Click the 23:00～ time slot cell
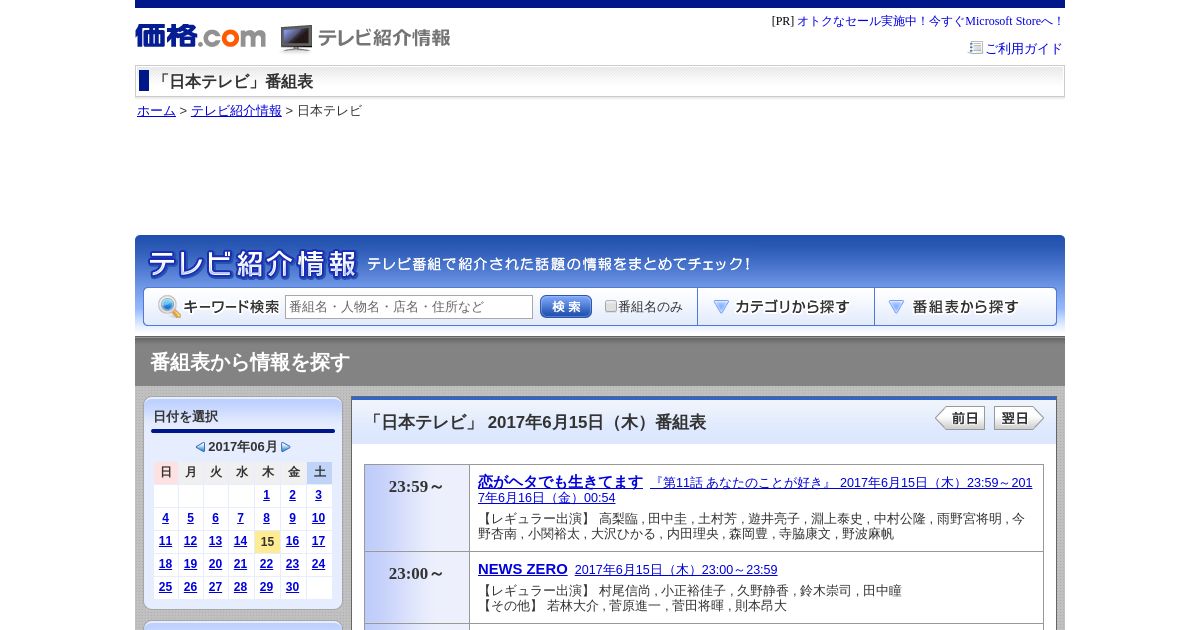 click(417, 588)
